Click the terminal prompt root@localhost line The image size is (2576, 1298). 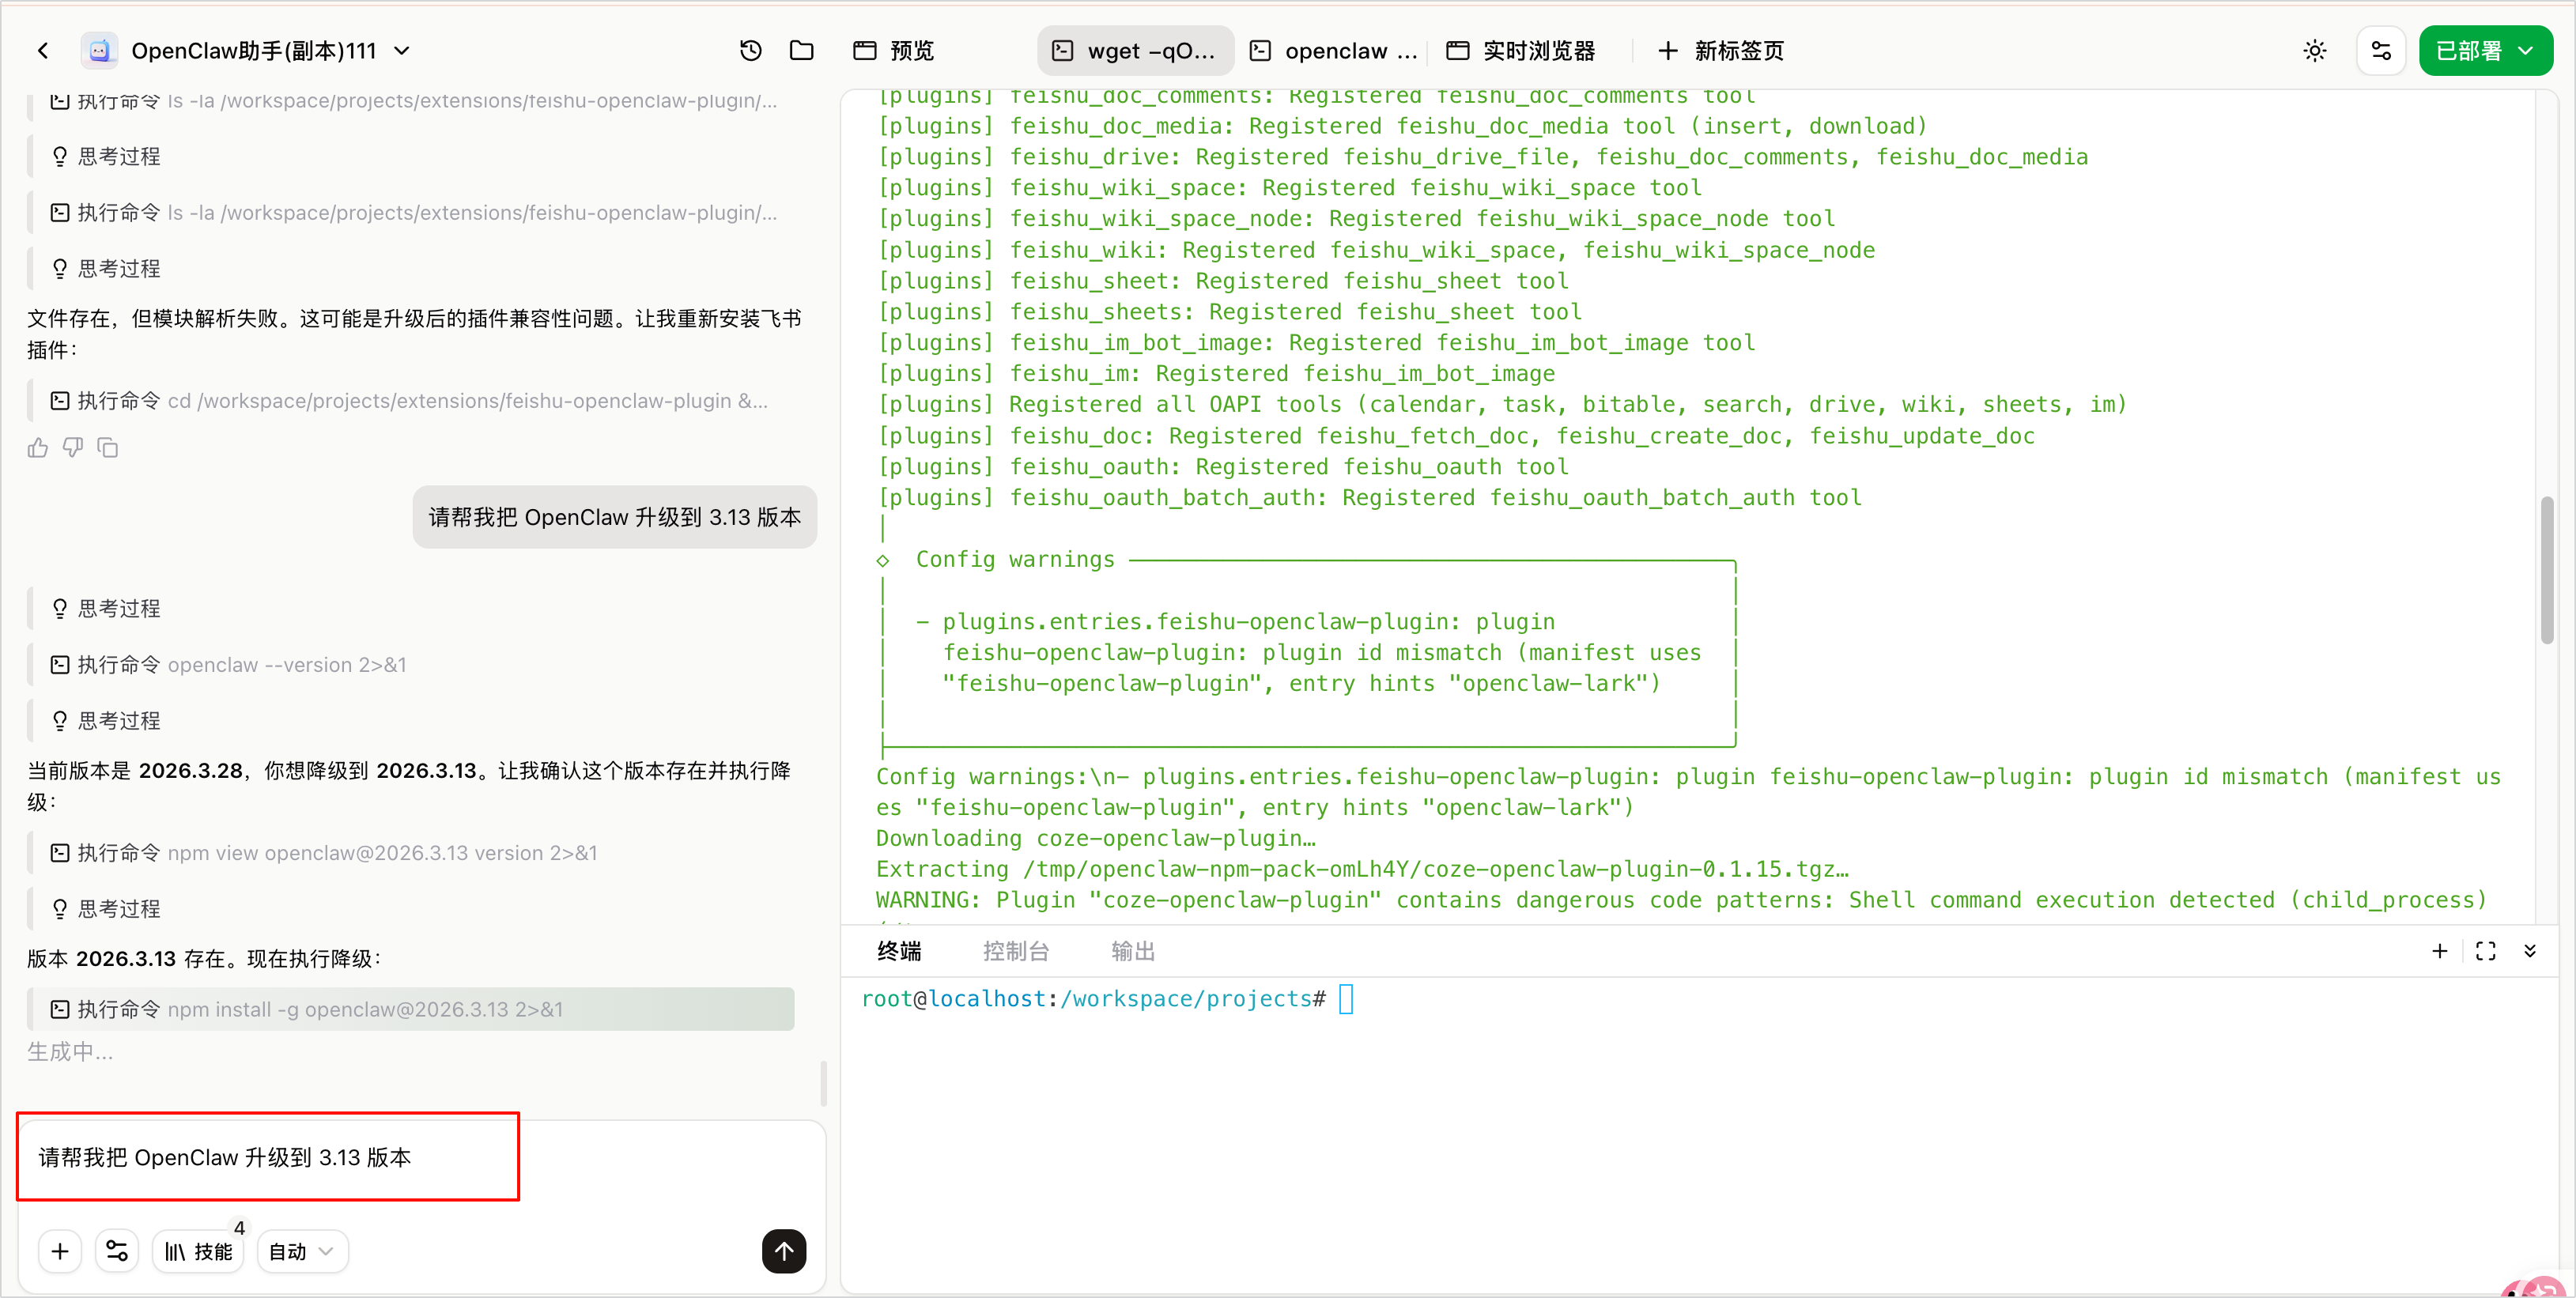[x=1107, y=999]
